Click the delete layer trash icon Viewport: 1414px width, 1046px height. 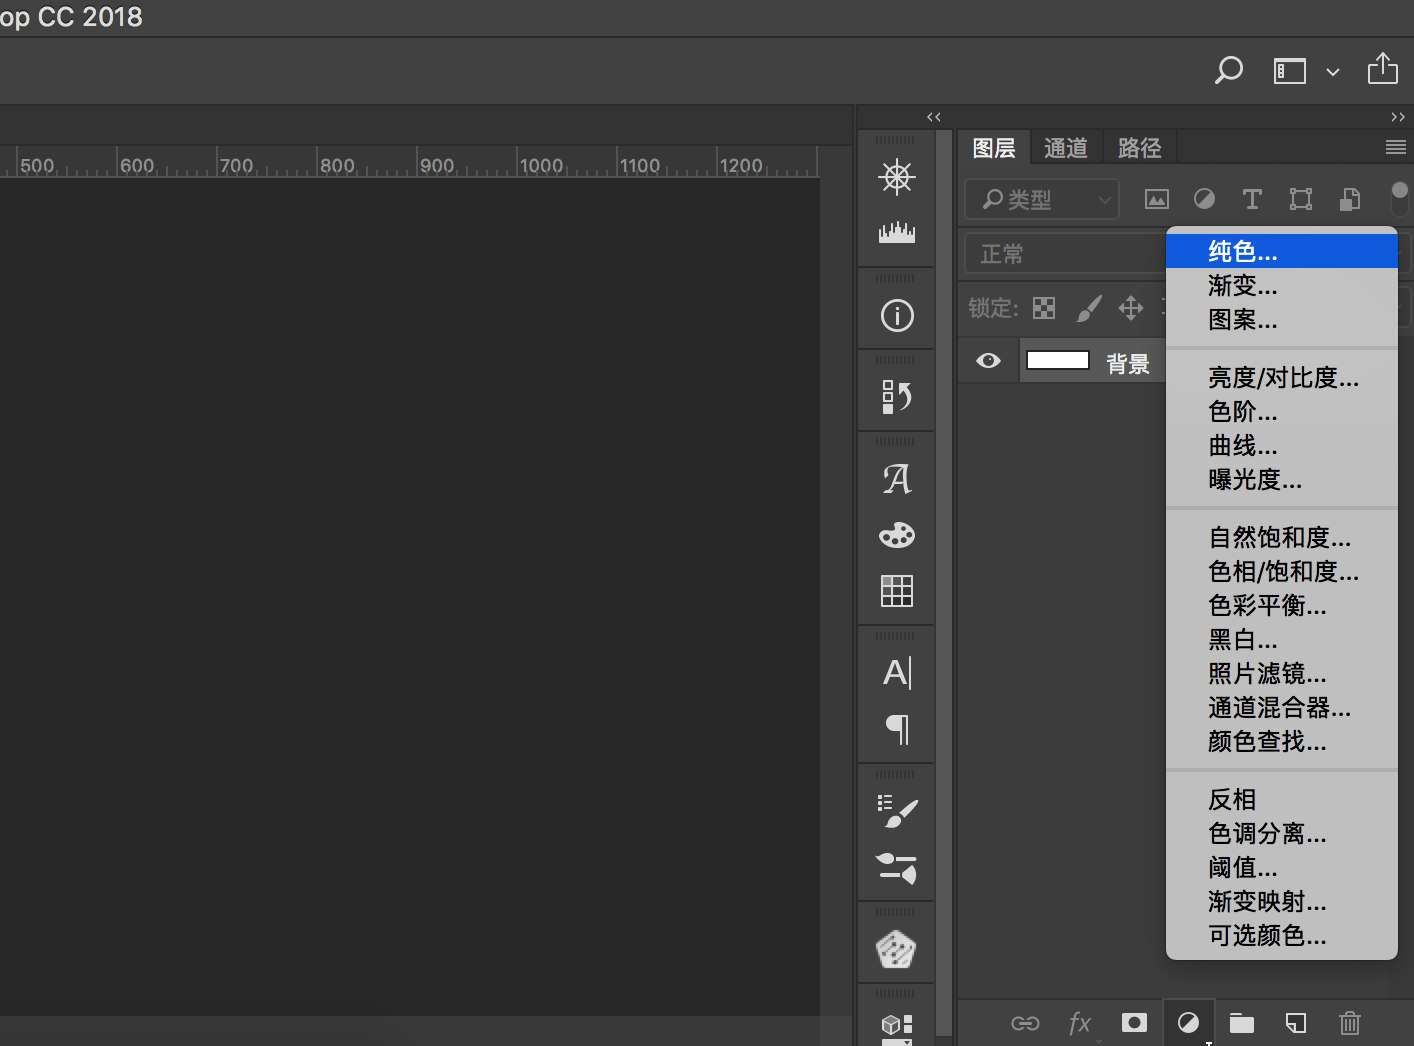coord(1350,1022)
